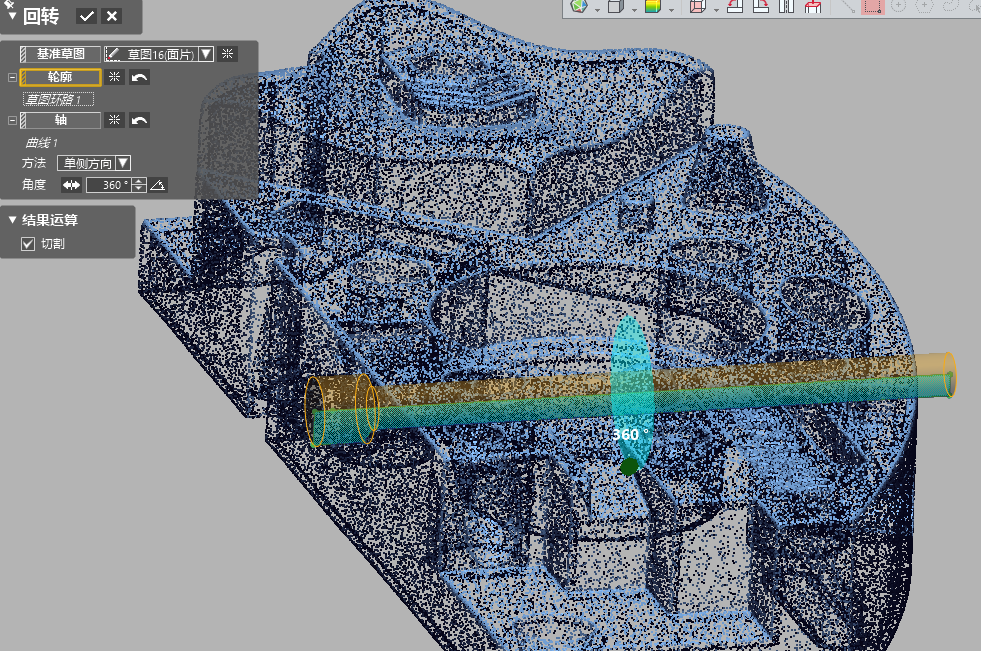The width and height of the screenshot is (981, 651).
Task: Confirm the 回转 operation with the checkmark
Action: [87, 16]
